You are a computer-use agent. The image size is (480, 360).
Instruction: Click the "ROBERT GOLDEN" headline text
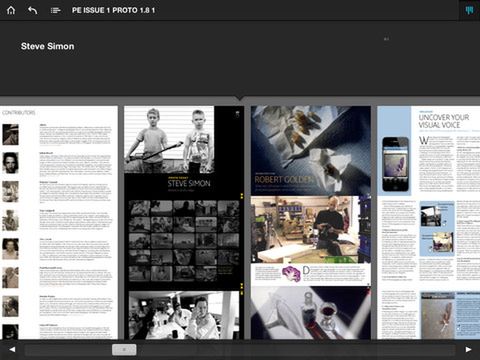pos(284,180)
